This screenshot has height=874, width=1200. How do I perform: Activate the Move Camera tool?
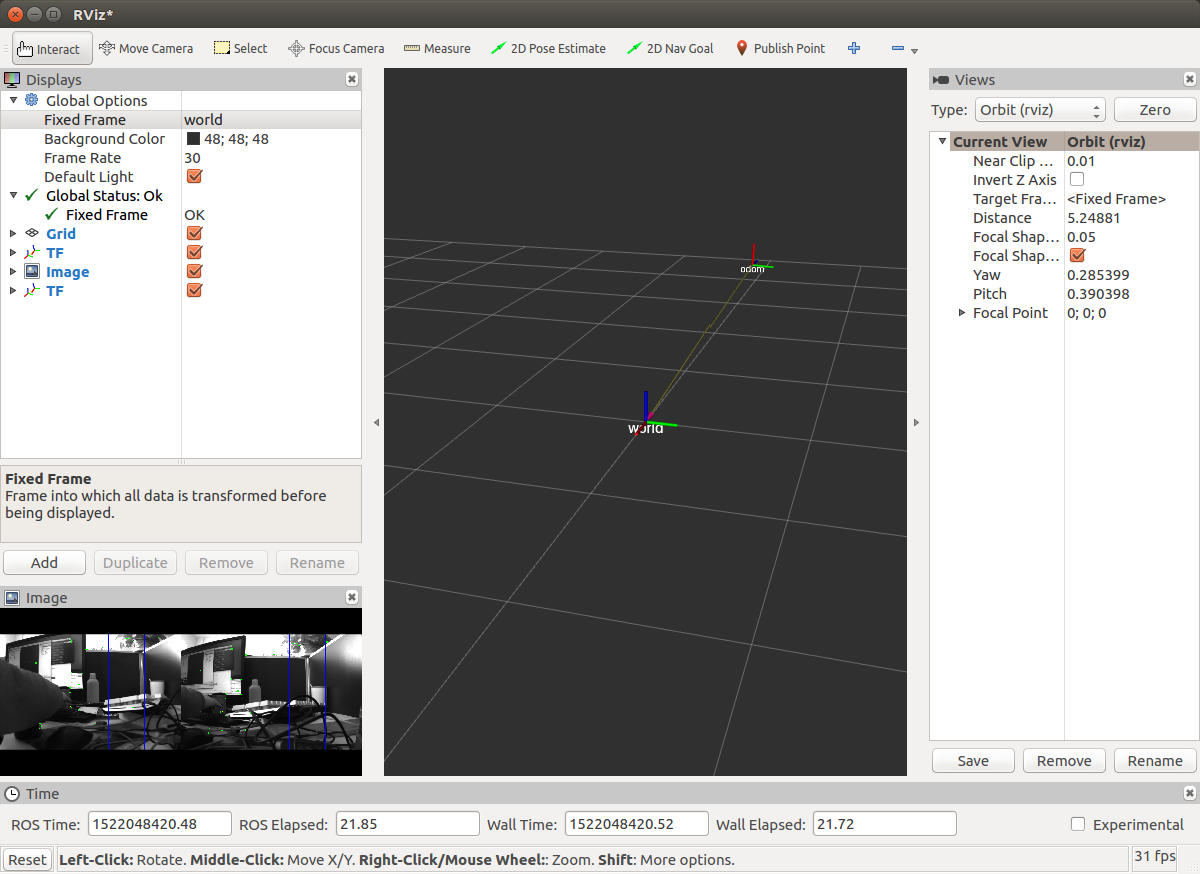click(146, 47)
